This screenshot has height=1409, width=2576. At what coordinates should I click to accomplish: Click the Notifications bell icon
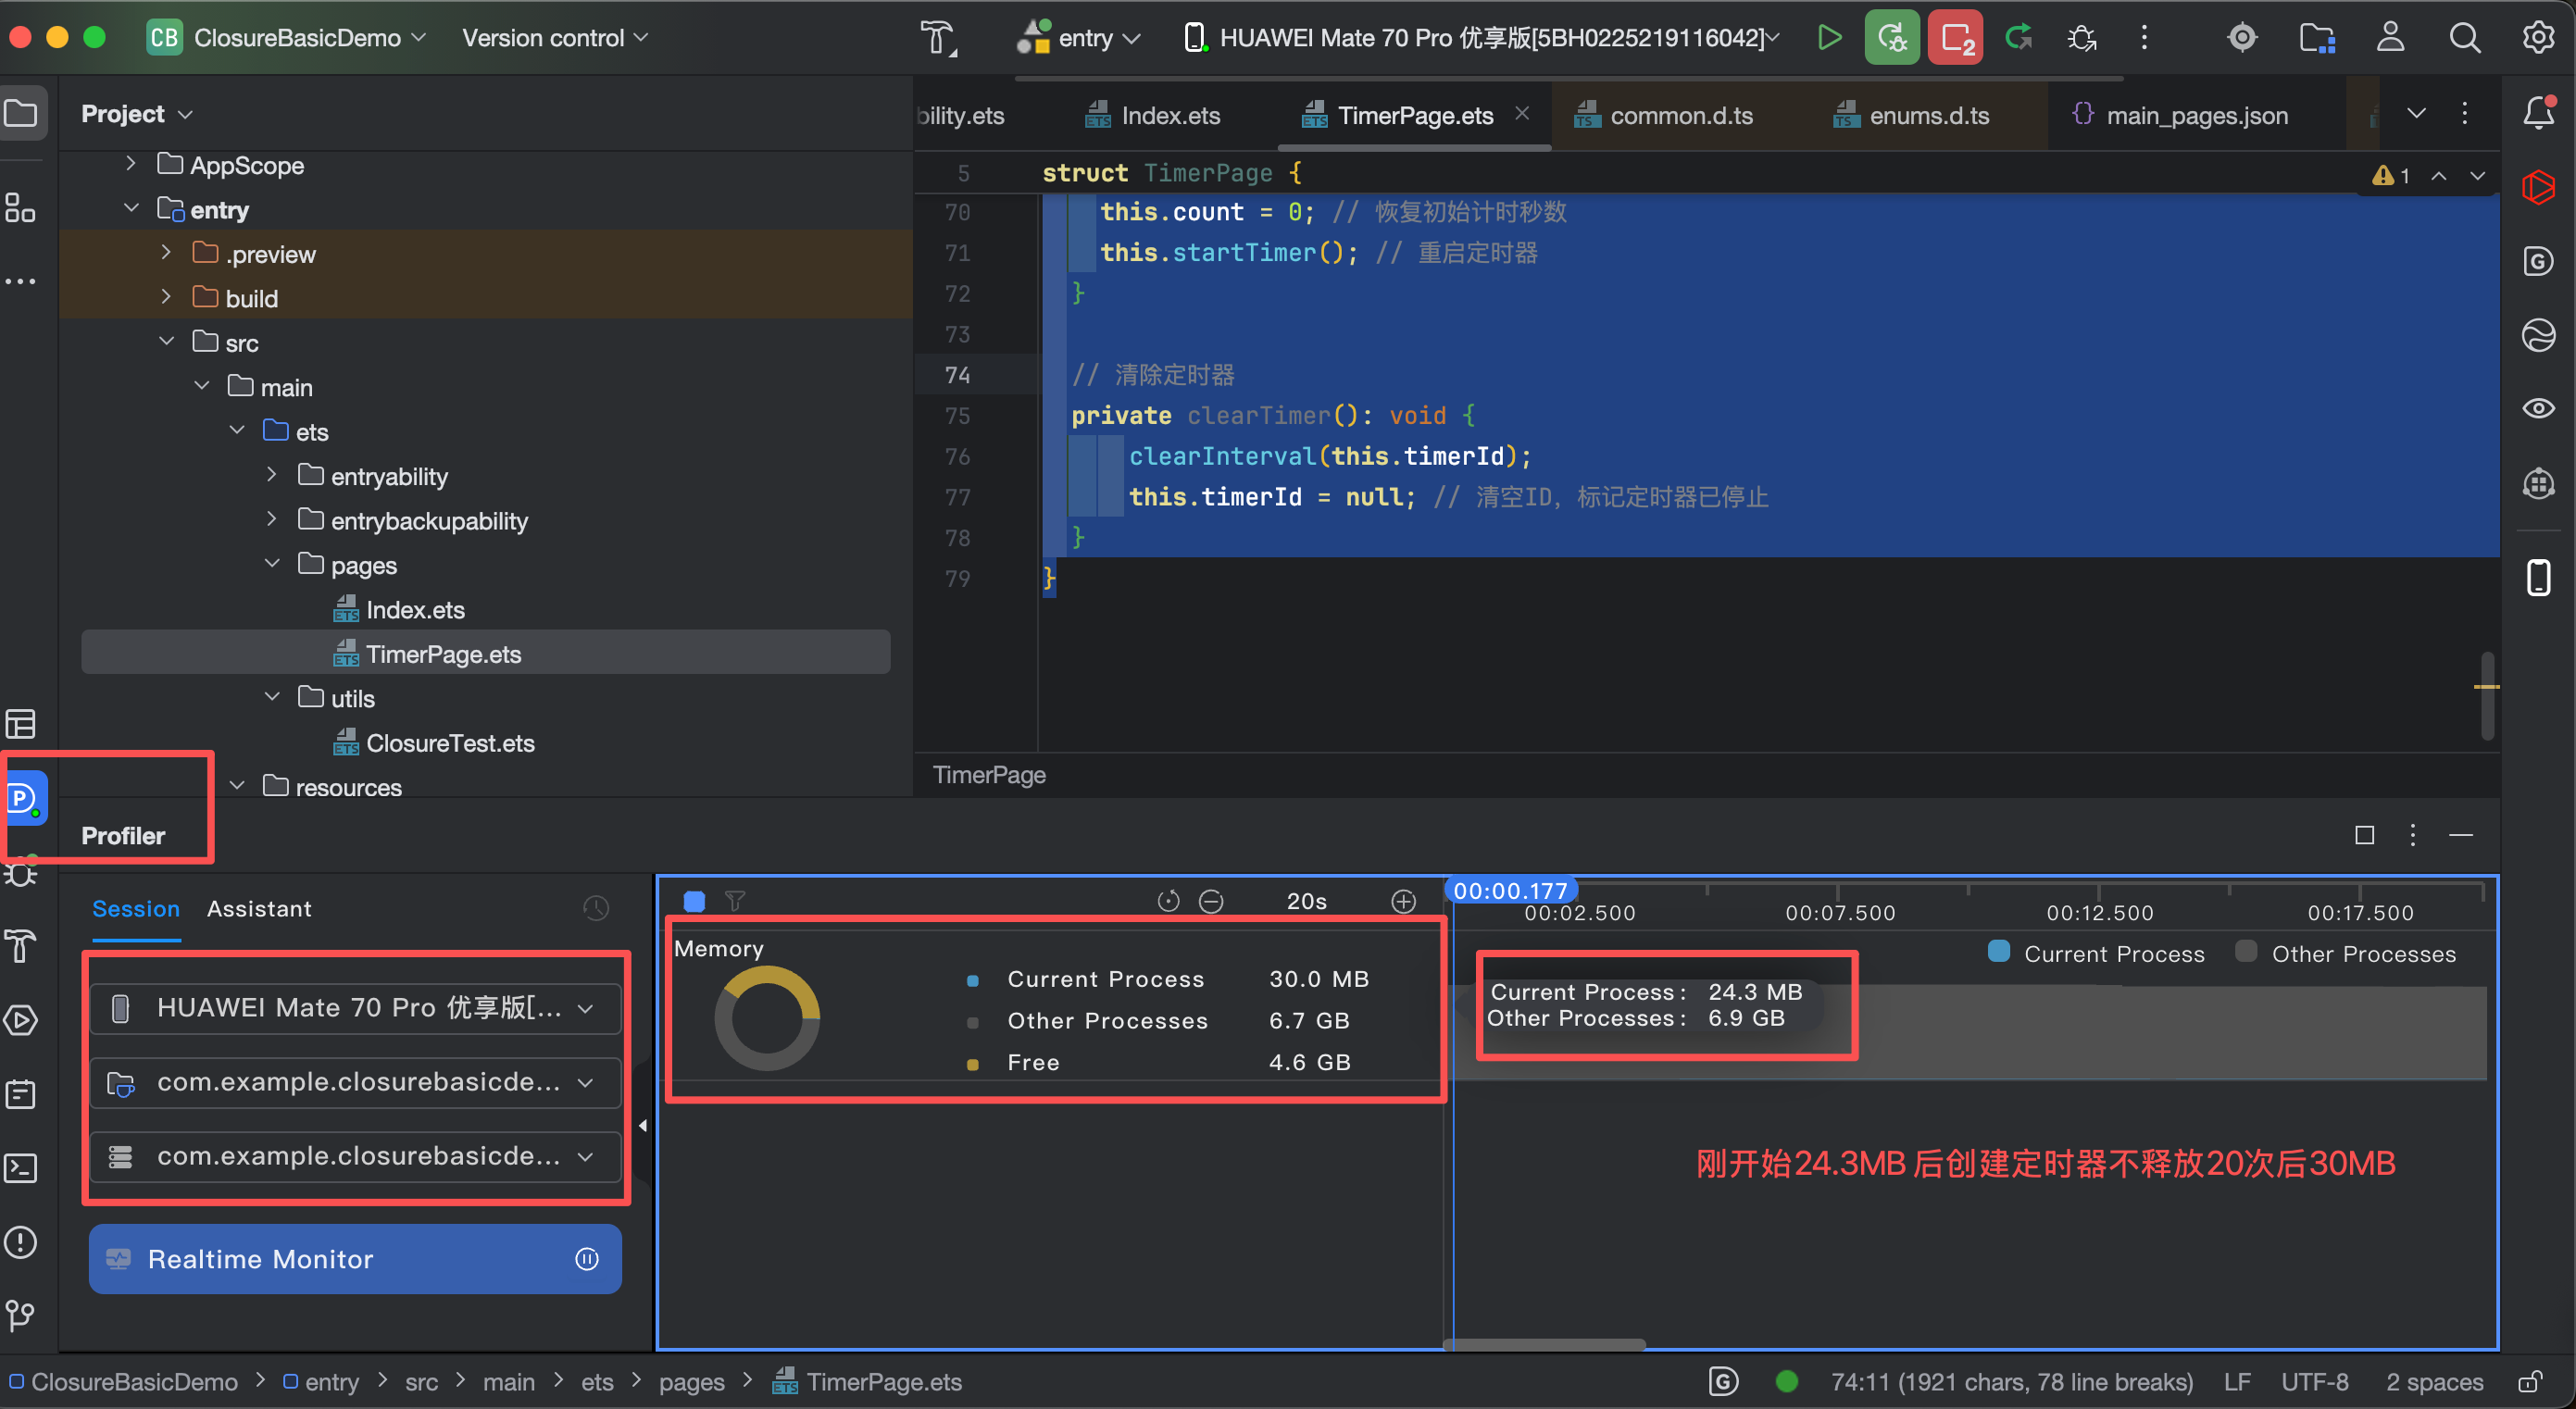pyautogui.click(x=2538, y=113)
